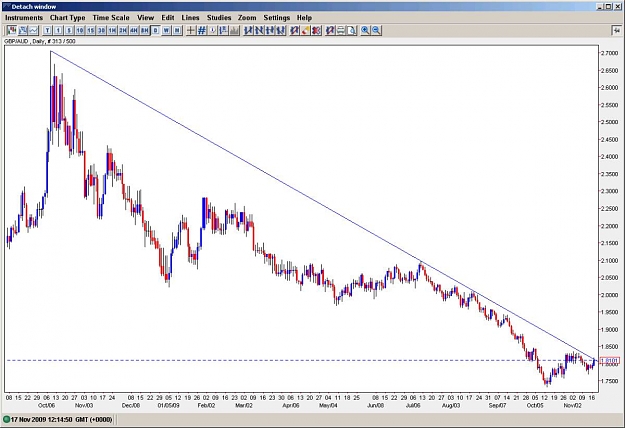This screenshot has width=625, height=428.
Task: Select the third line drawing tool
Action: (x=270, y=30)
